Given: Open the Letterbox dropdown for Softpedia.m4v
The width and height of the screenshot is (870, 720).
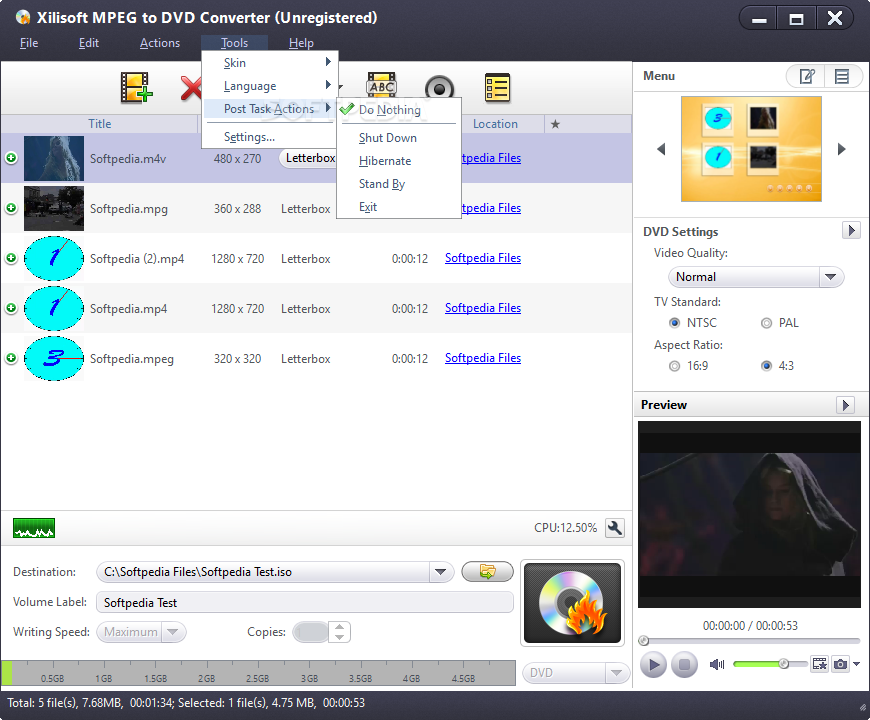Looking at the screenshot, I should coord(308,158).
